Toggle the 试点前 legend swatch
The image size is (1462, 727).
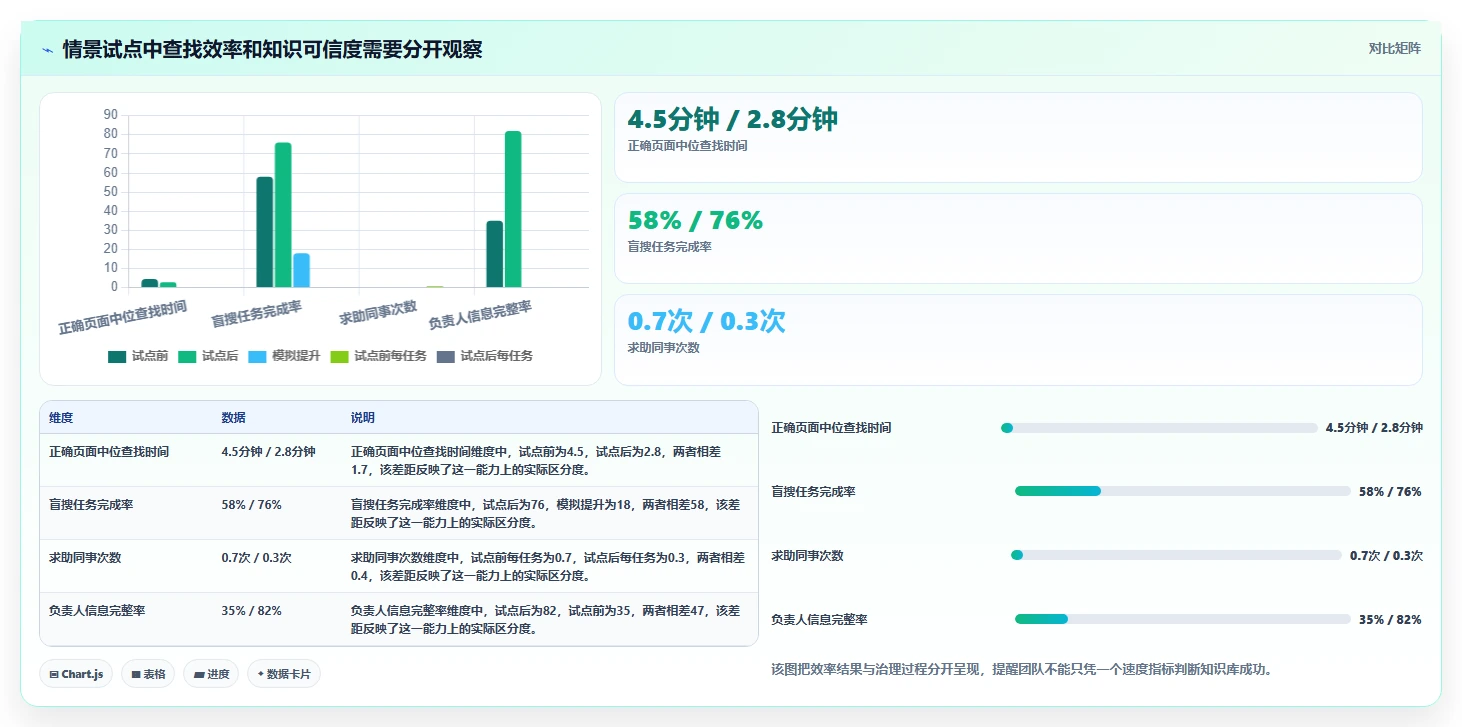[x=117, y=356]
